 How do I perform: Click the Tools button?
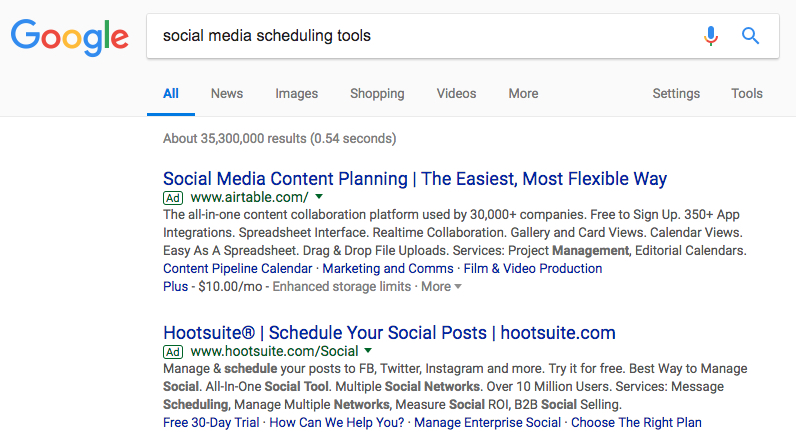pyautogui.click(x=747, y=94)
